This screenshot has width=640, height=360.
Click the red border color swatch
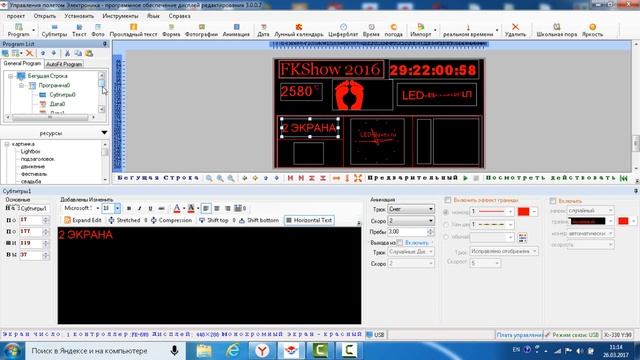(523, 211)
